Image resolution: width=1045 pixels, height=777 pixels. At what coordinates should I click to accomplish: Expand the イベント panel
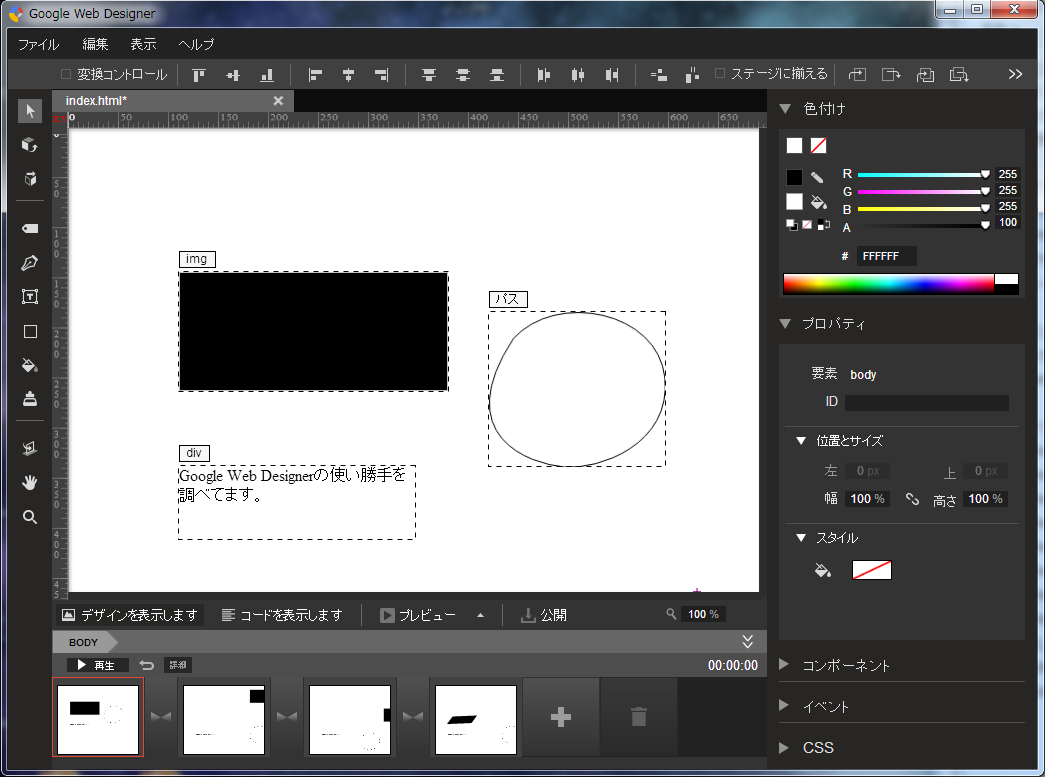(784, 706)
